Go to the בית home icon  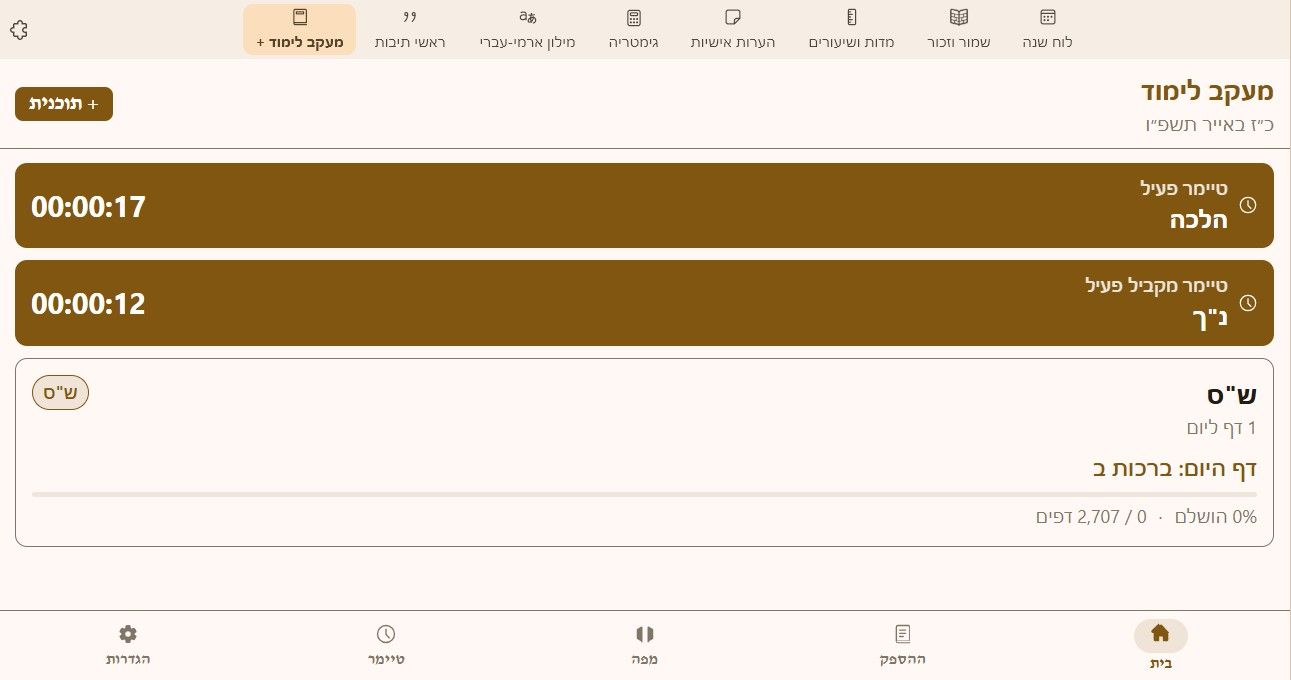[1161, 633]
